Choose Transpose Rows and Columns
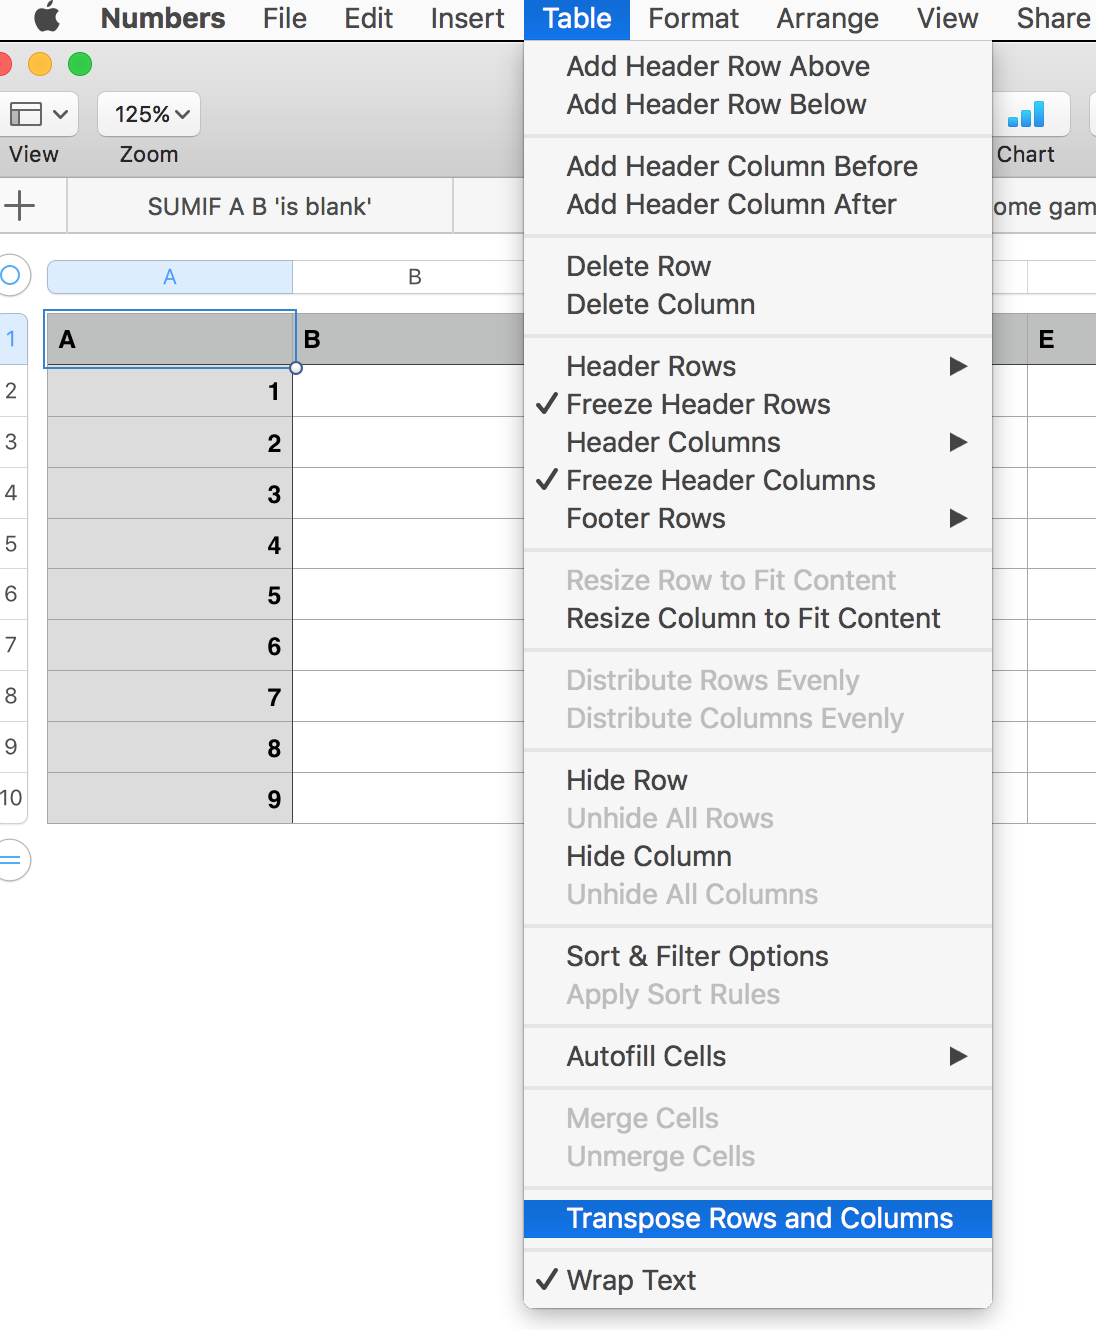Image resolution: width=1096 pixels, height=1330 pixels. click(759, 1218)
